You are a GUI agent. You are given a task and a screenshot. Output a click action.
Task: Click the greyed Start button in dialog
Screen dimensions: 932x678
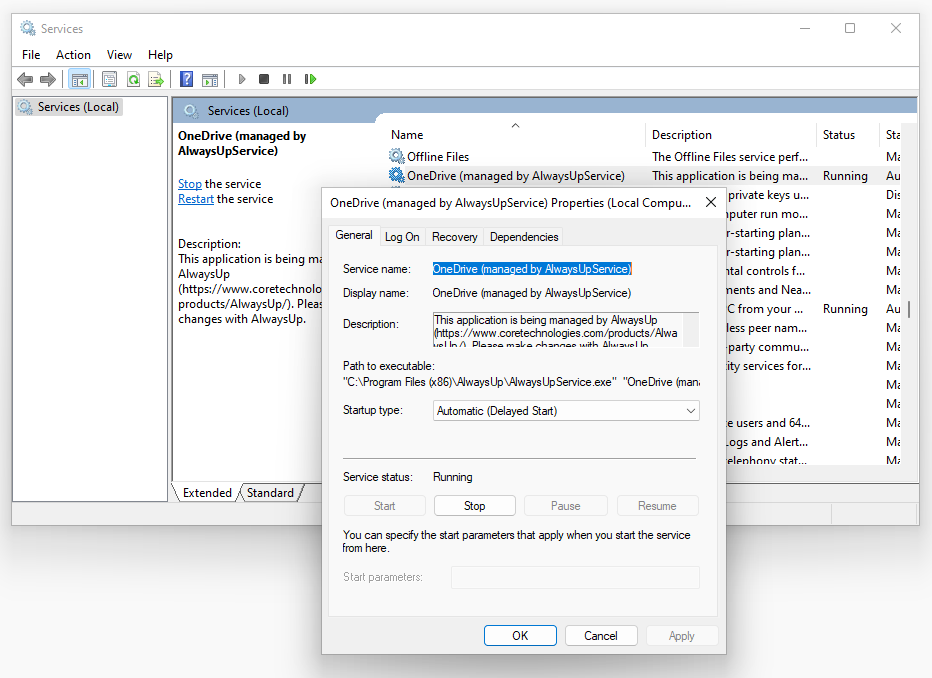tap(385, 506)
